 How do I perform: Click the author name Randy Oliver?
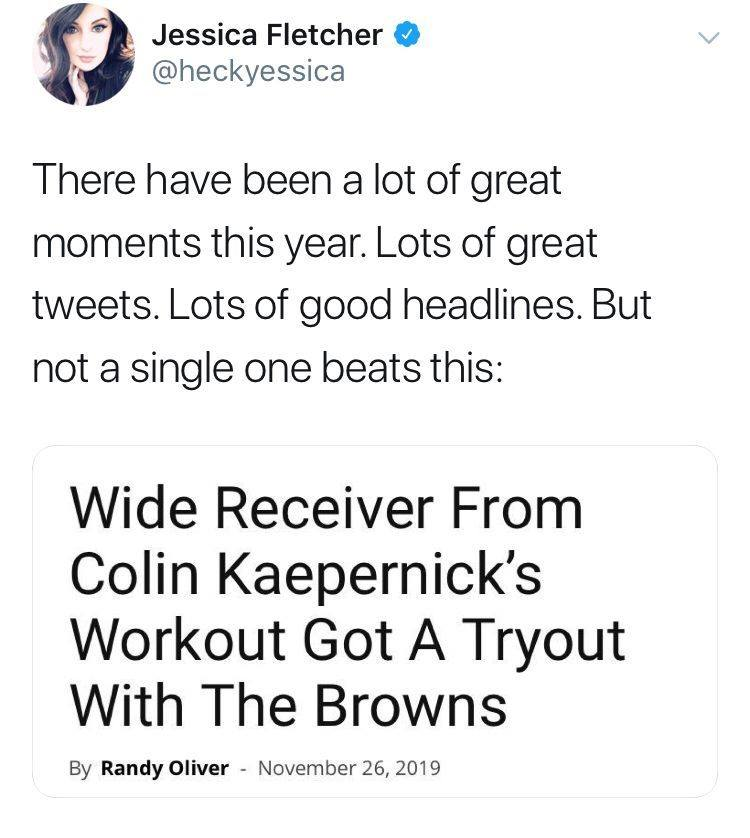[163, 769]
